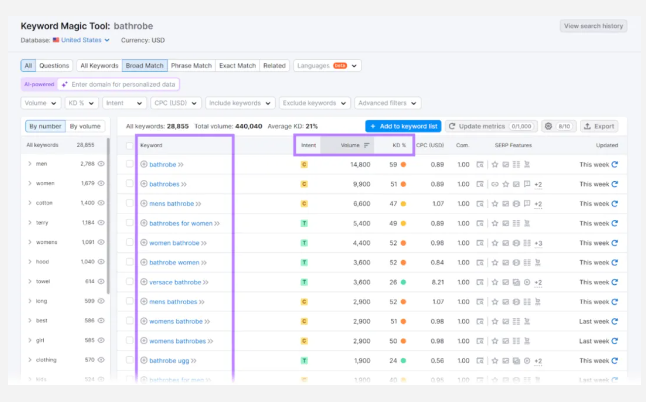The height and width of the screenshot is (402, 646).
Task: Click the AI sparkle icon in domain field
Action: 65,84
